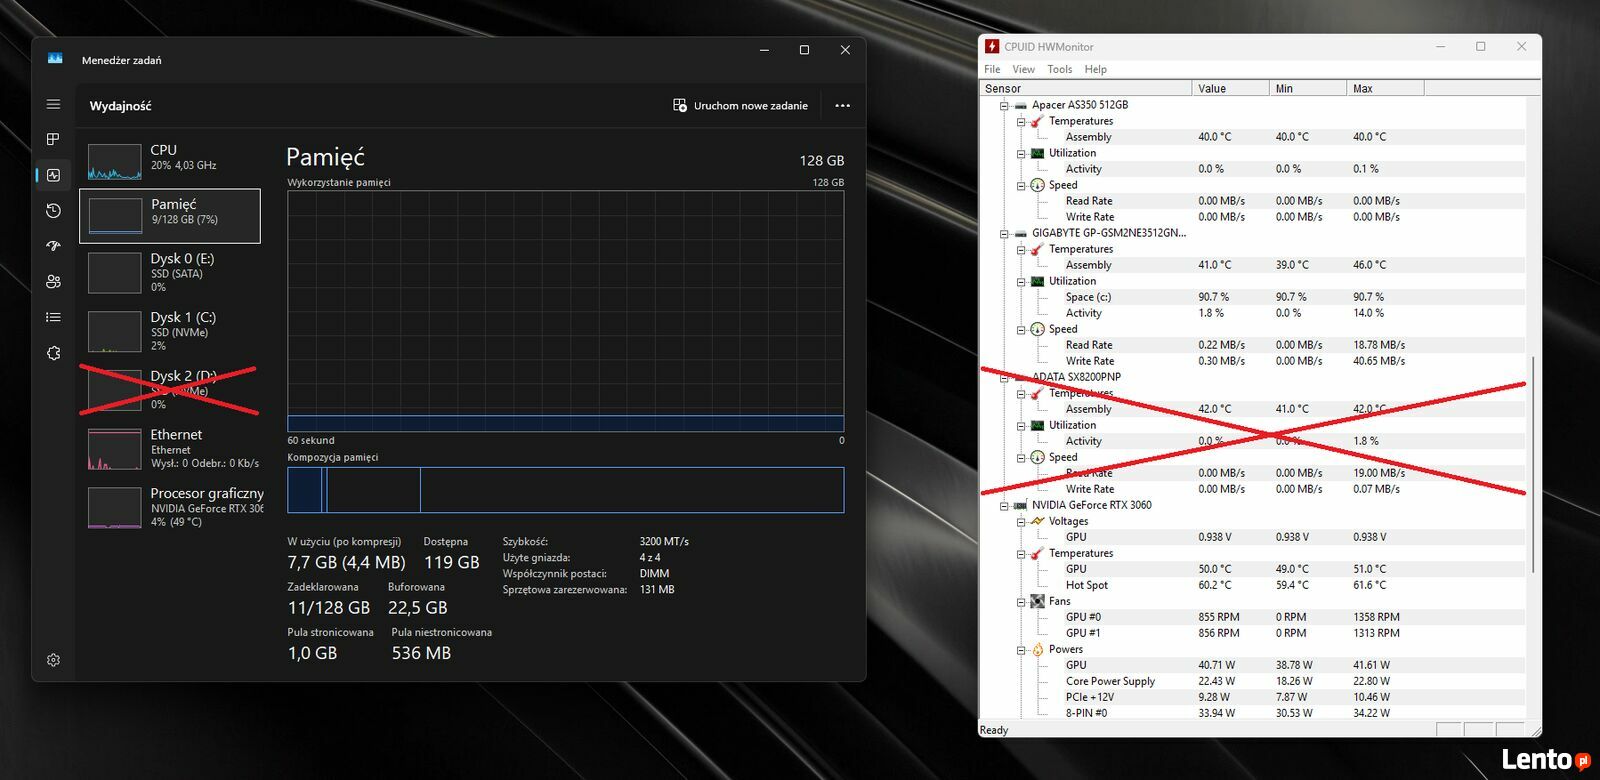The height and width of the screenshot is (780, 1600).
Task: Open Task Manager settings gear icon
Action: point(53,660)
